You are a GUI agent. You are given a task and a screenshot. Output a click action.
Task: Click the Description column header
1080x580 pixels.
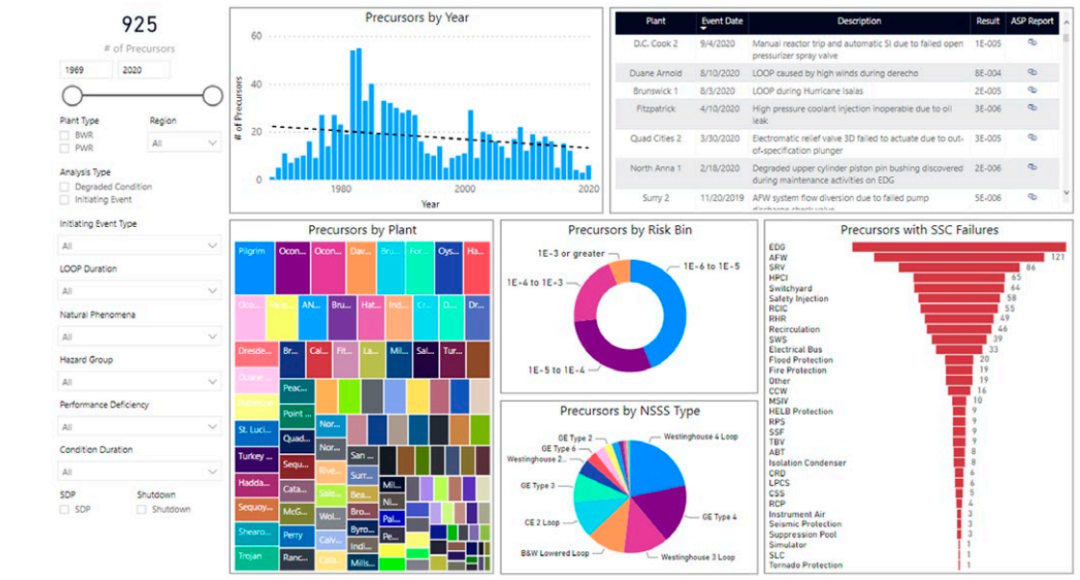(x=859, y=21)
